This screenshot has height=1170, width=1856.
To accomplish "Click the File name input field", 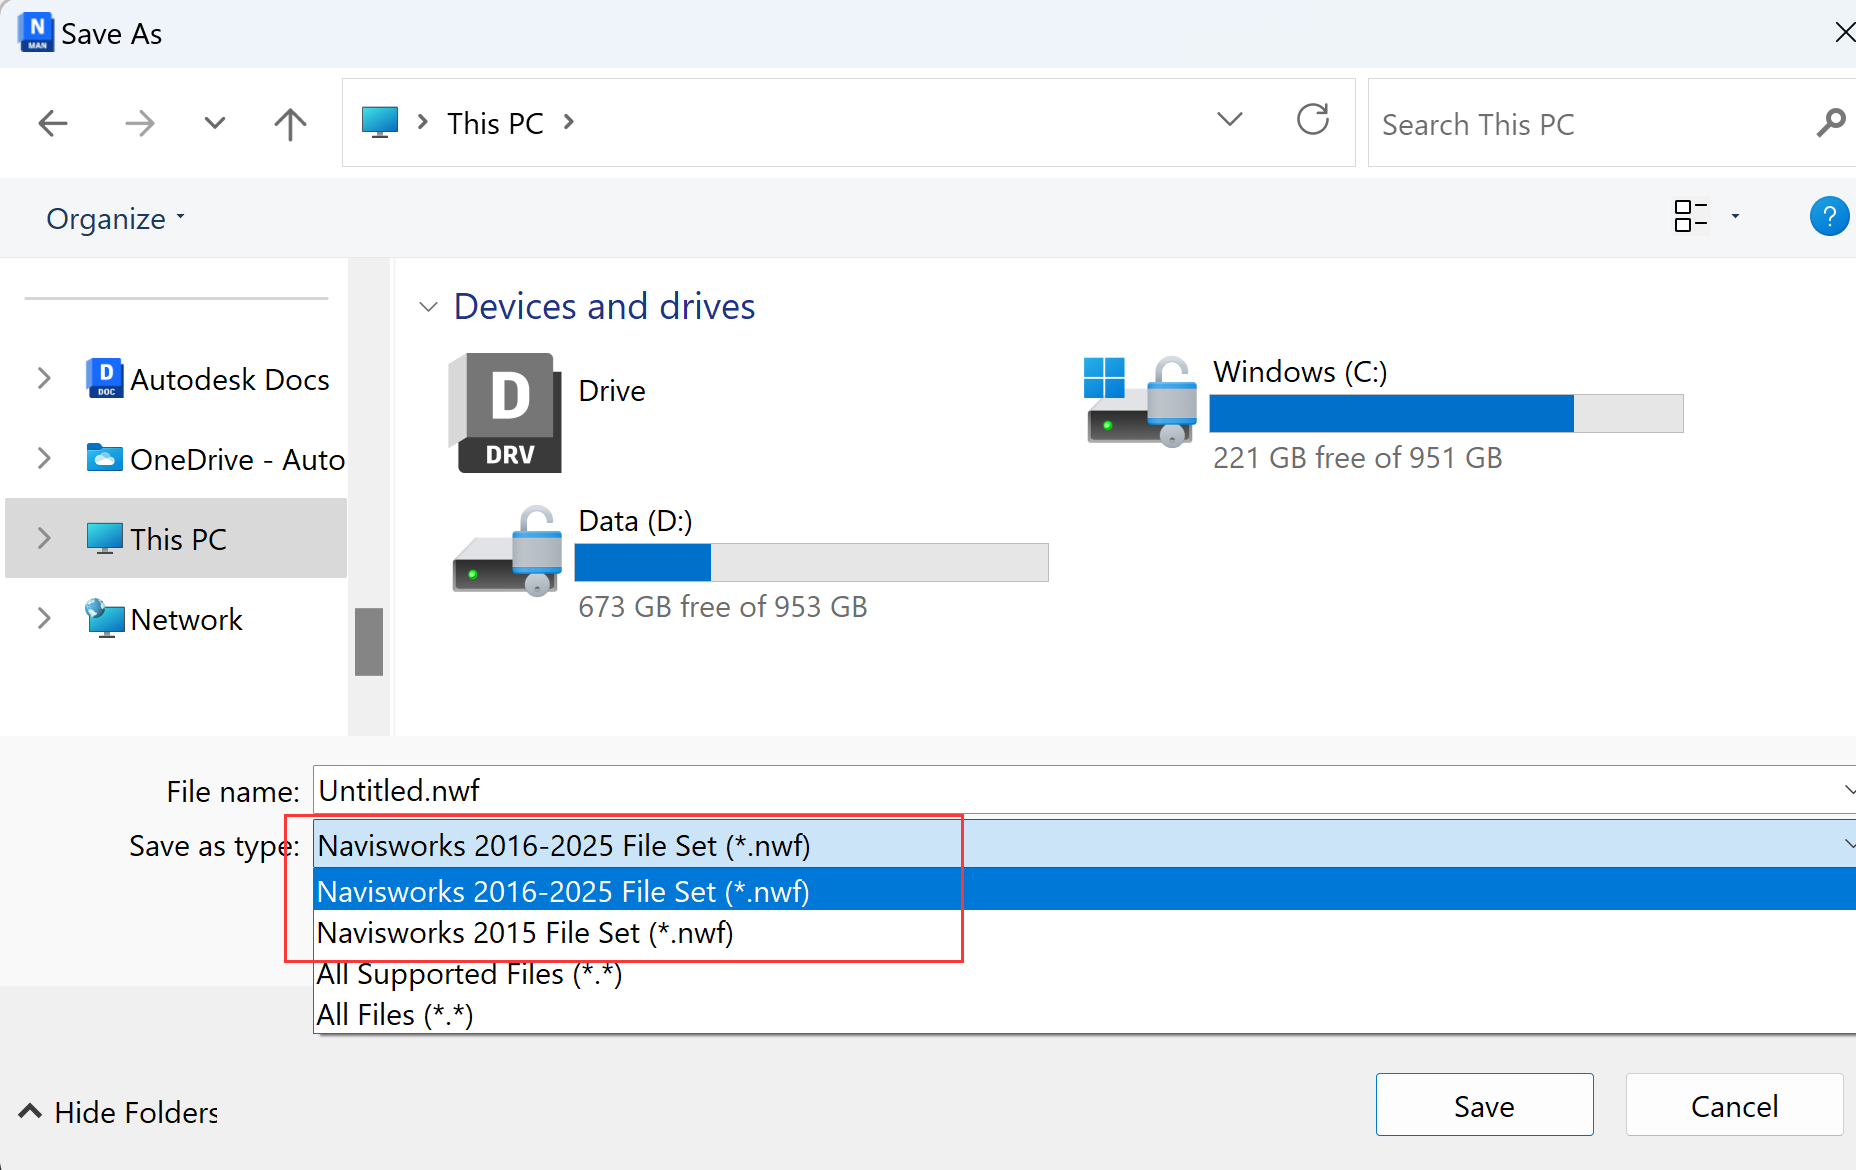I will [700, 790].
